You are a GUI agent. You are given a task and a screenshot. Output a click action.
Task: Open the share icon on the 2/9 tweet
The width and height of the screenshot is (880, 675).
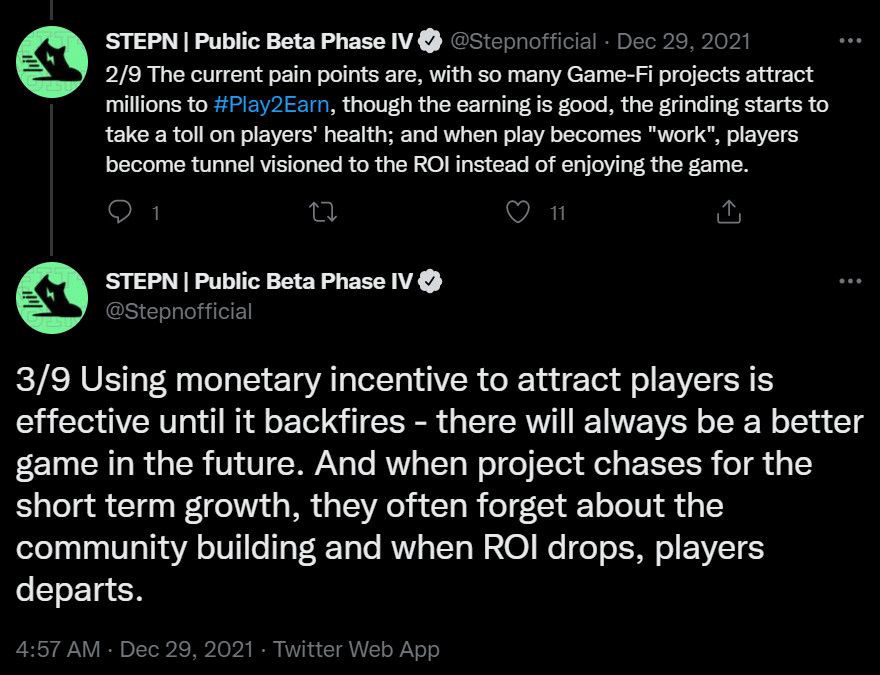(729, 212)
